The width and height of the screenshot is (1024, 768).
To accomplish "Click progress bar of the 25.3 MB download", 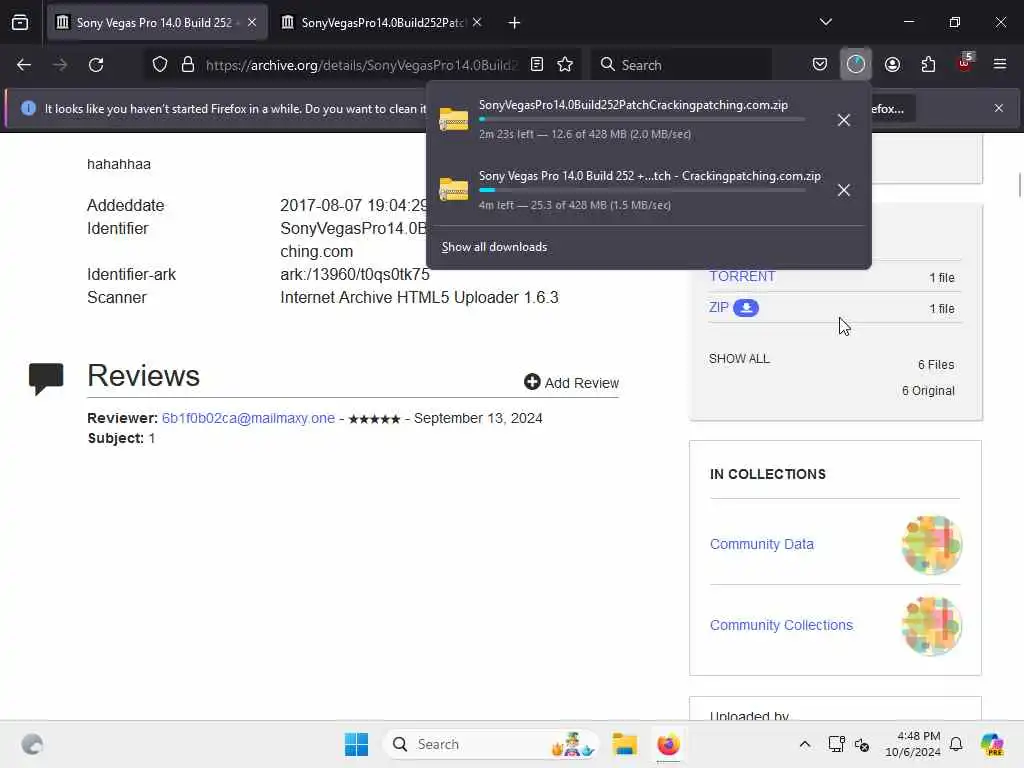I will (x=642, y=190).
